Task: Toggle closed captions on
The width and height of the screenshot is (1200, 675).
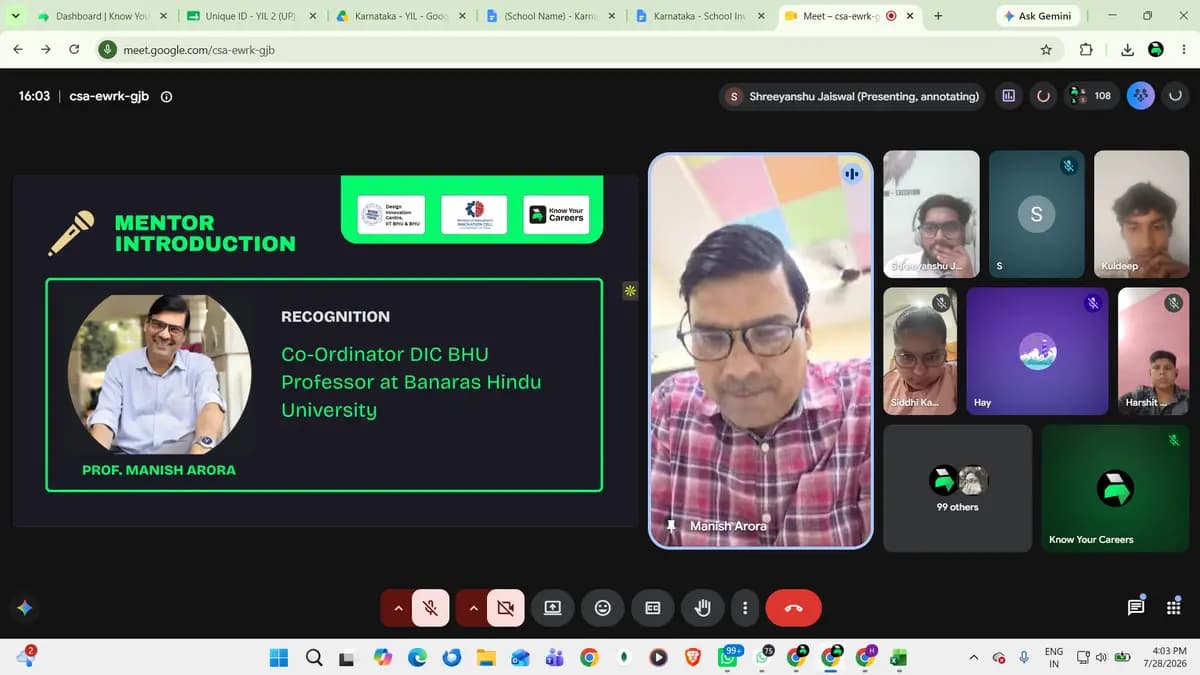Action: click(653, 607)
